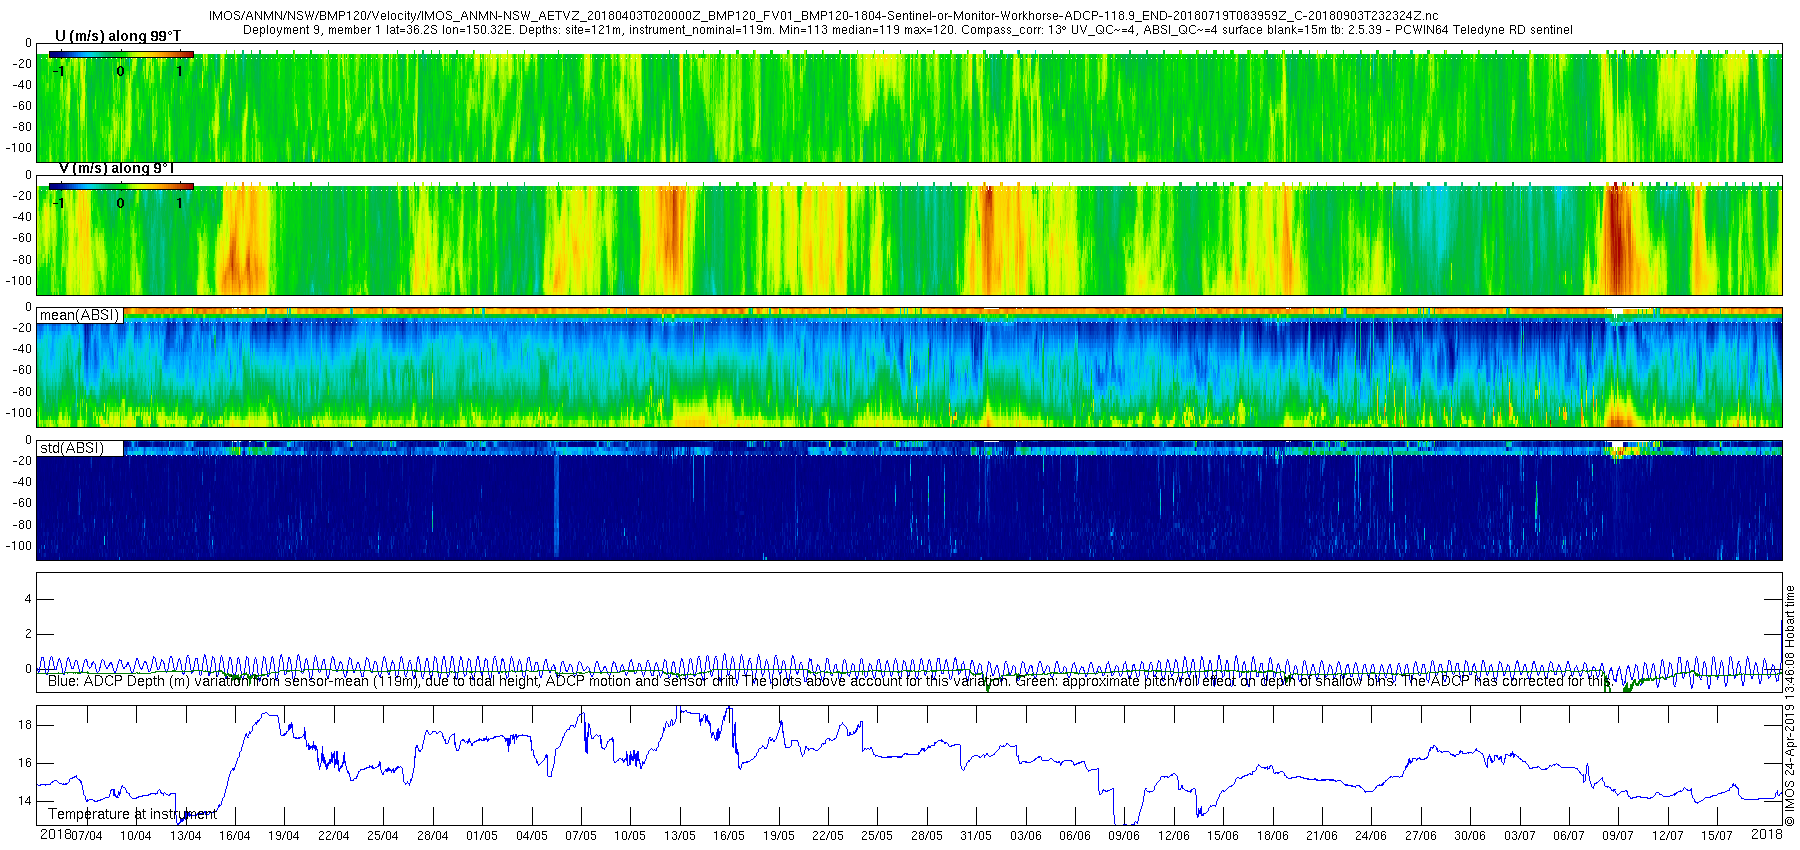Click the '28/04' date tick label

tap(433, 836)
